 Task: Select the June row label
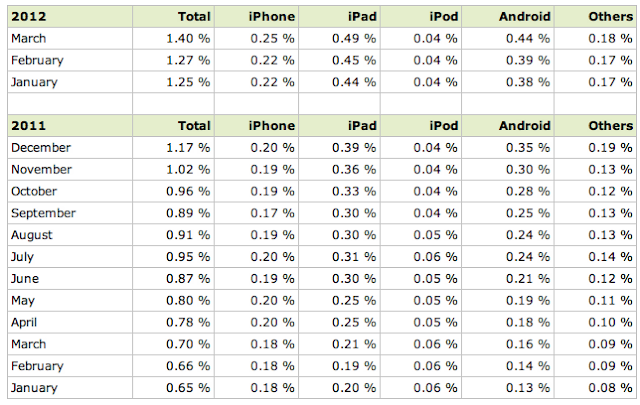click(25, 278)
